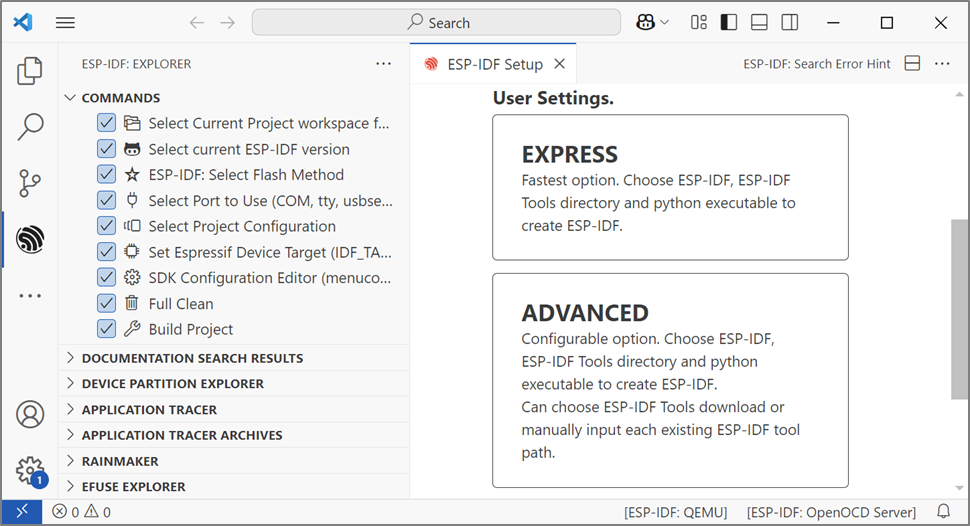This screenshot has height=526, width=970.
Task: Toggle the bottom panel icon
Action: pyautogui.click(x=759, y=23)
